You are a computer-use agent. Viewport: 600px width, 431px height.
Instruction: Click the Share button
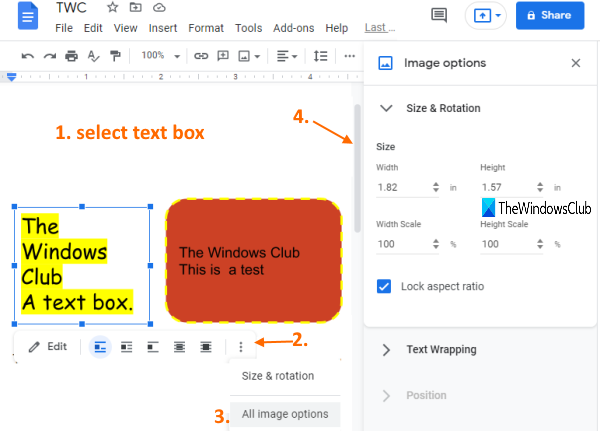point(550,15)
